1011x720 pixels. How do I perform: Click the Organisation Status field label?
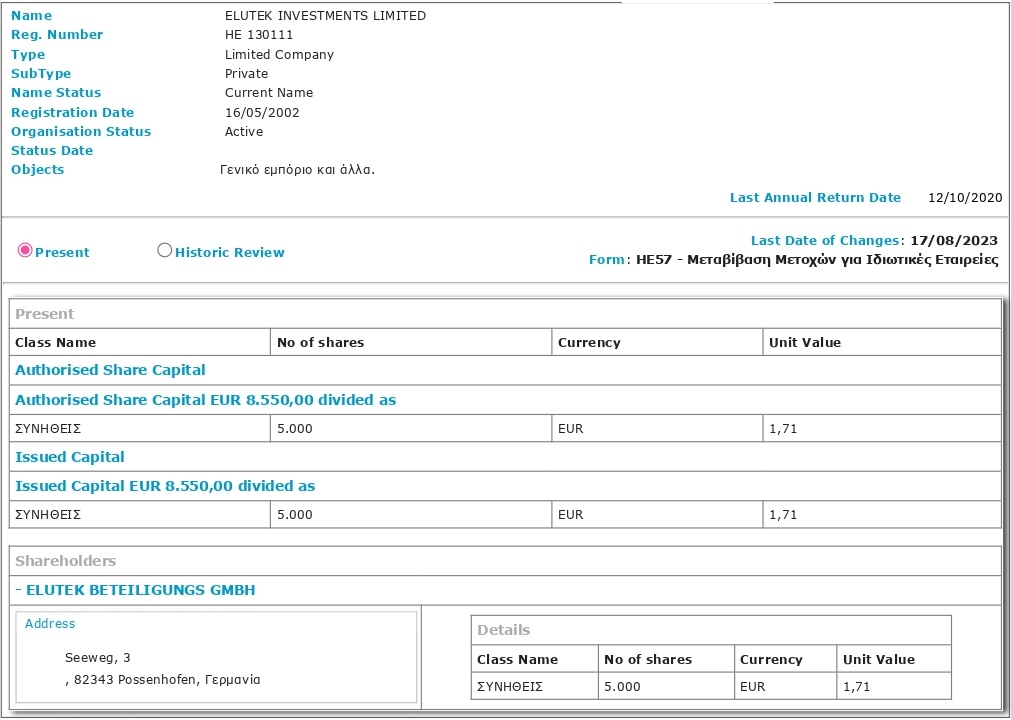click(x=81, y=131)
